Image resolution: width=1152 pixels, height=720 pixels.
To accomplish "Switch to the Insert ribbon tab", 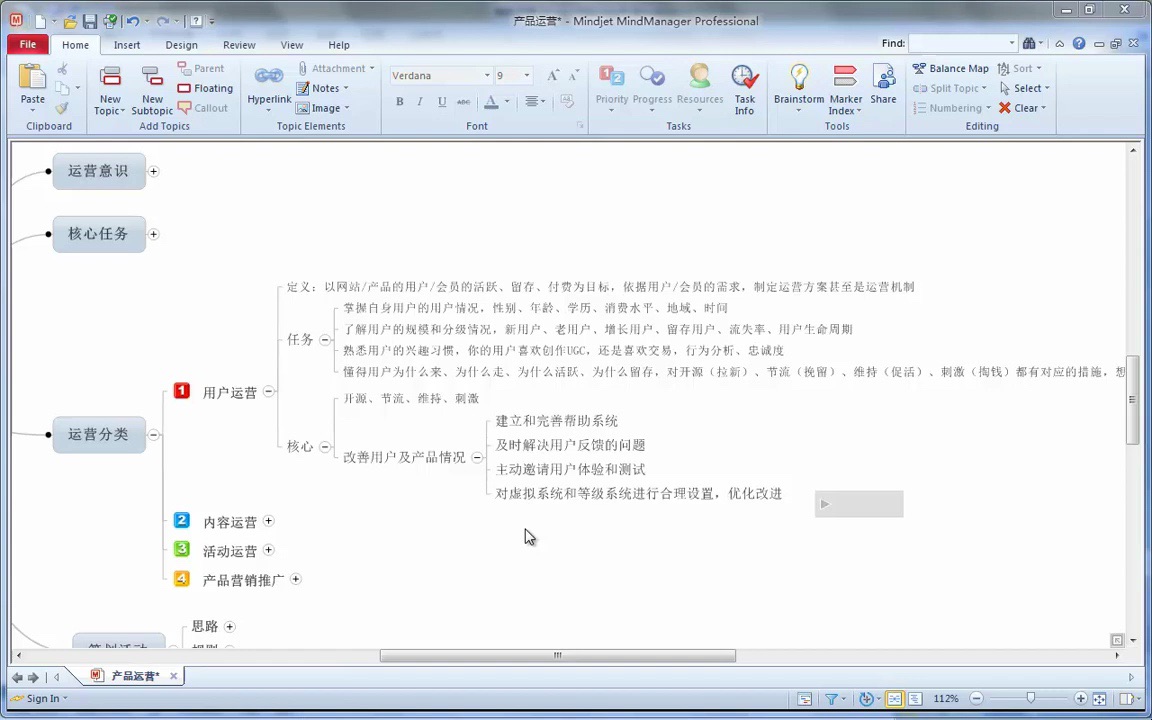I will coord(126,44).
